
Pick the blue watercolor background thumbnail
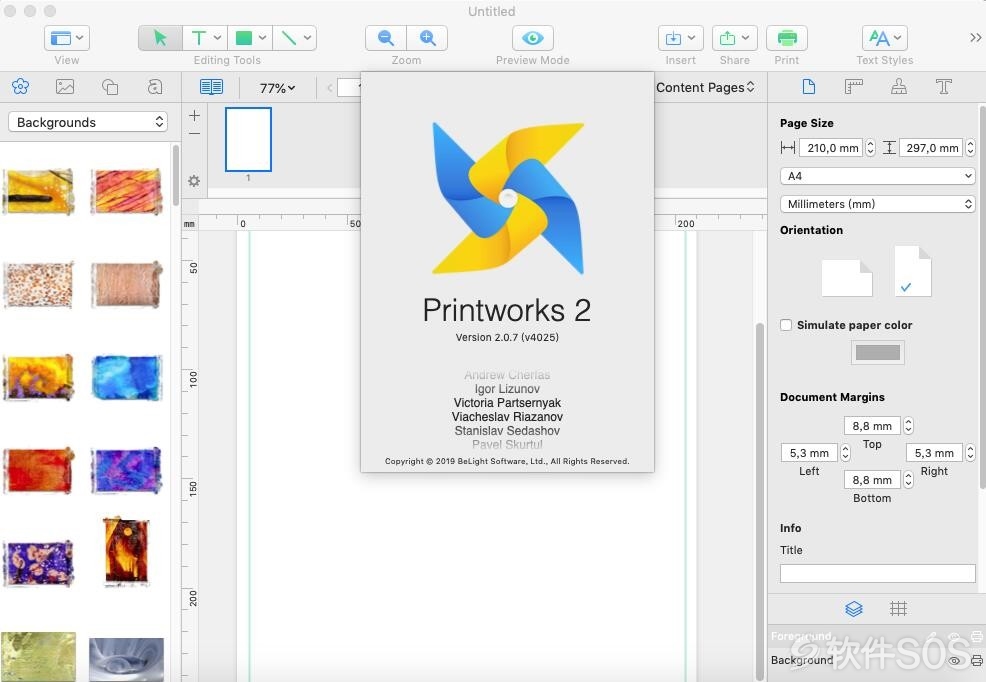click(x=126, y=378)
